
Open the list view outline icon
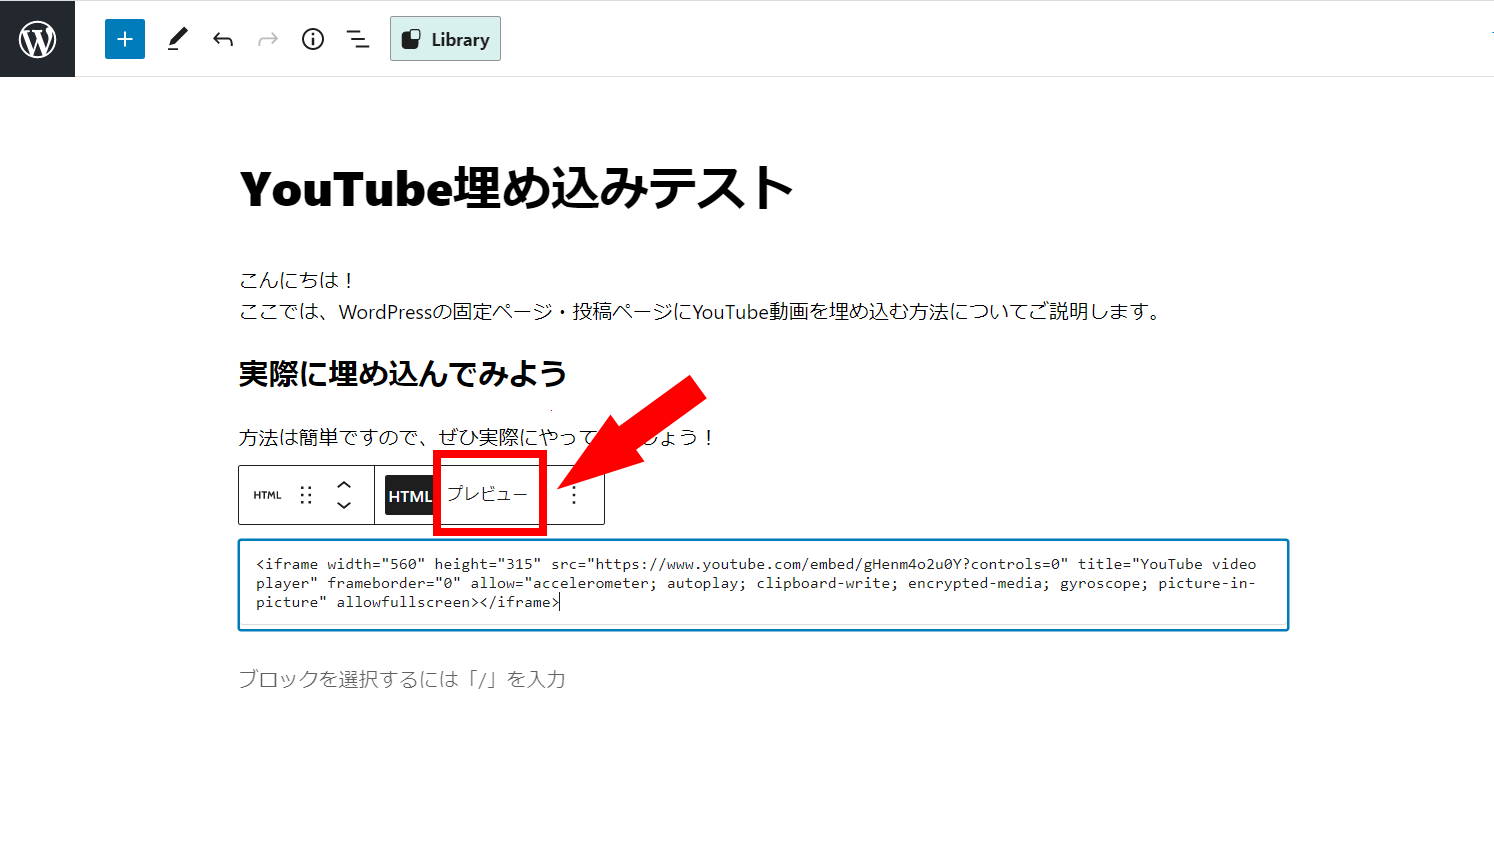coord(358,39)
